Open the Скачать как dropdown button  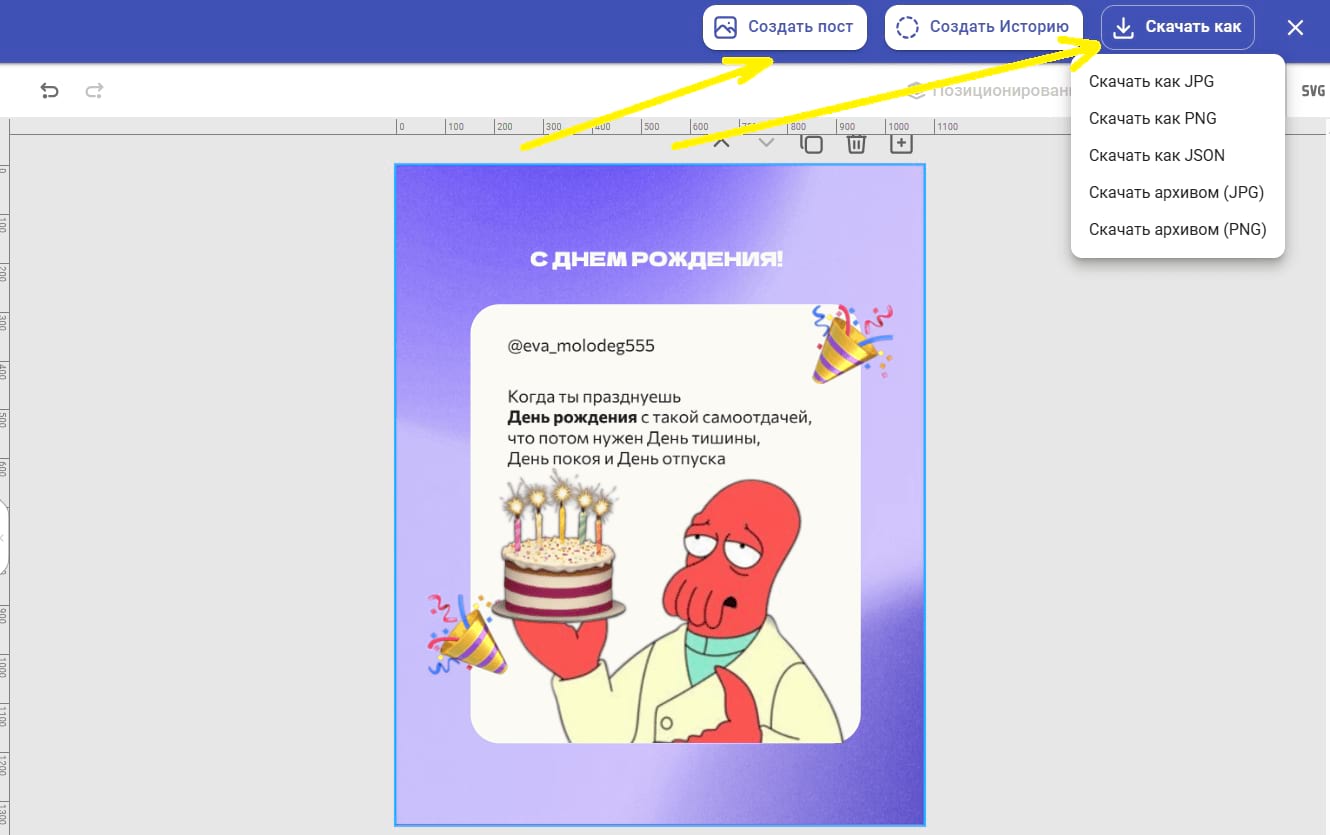pos(1178,27)
